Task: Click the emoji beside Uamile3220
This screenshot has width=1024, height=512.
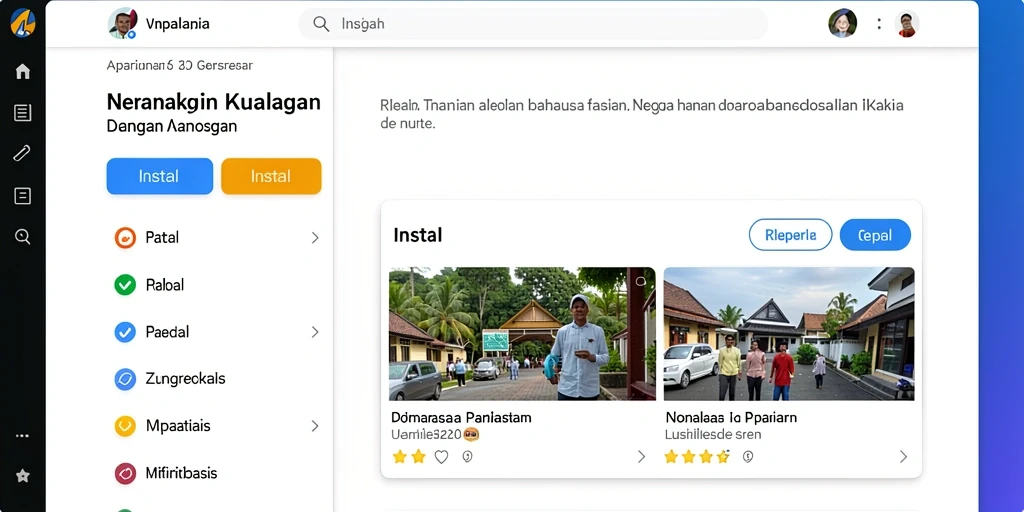Action: (471, 434)
